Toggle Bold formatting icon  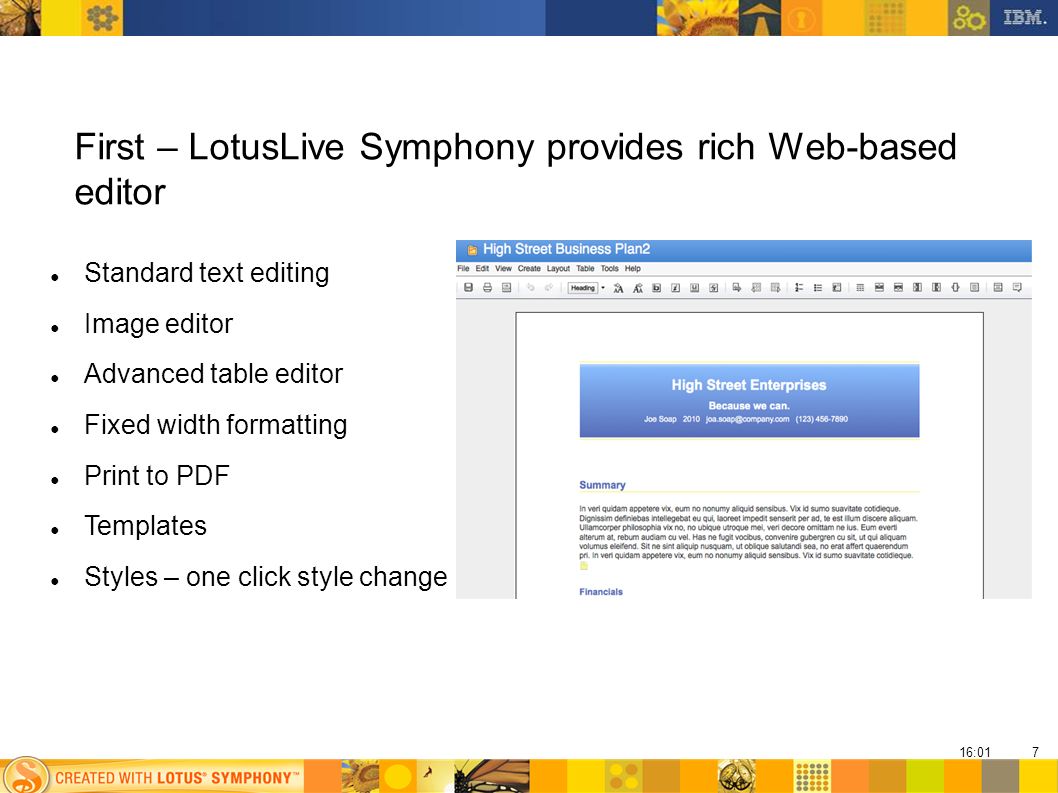click(x=657, y=288)
